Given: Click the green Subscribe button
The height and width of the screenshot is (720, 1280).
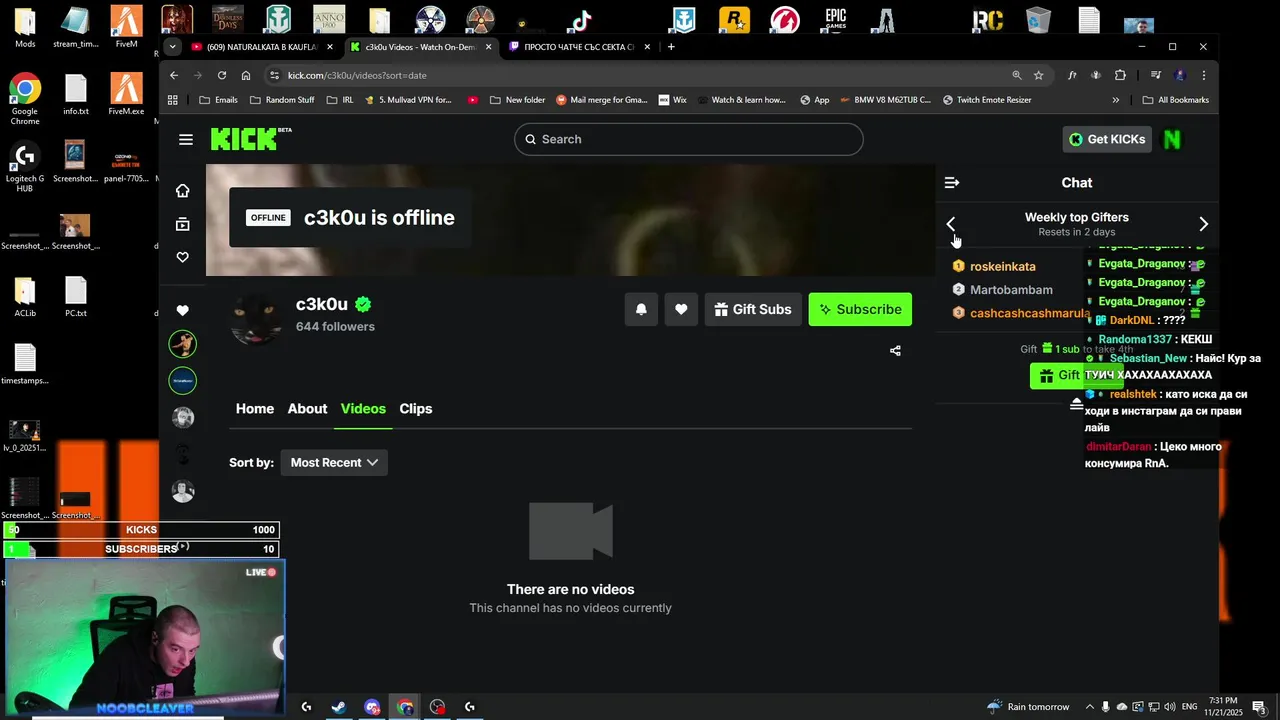Looking at the screenshot, I should (x=860, y=309).
